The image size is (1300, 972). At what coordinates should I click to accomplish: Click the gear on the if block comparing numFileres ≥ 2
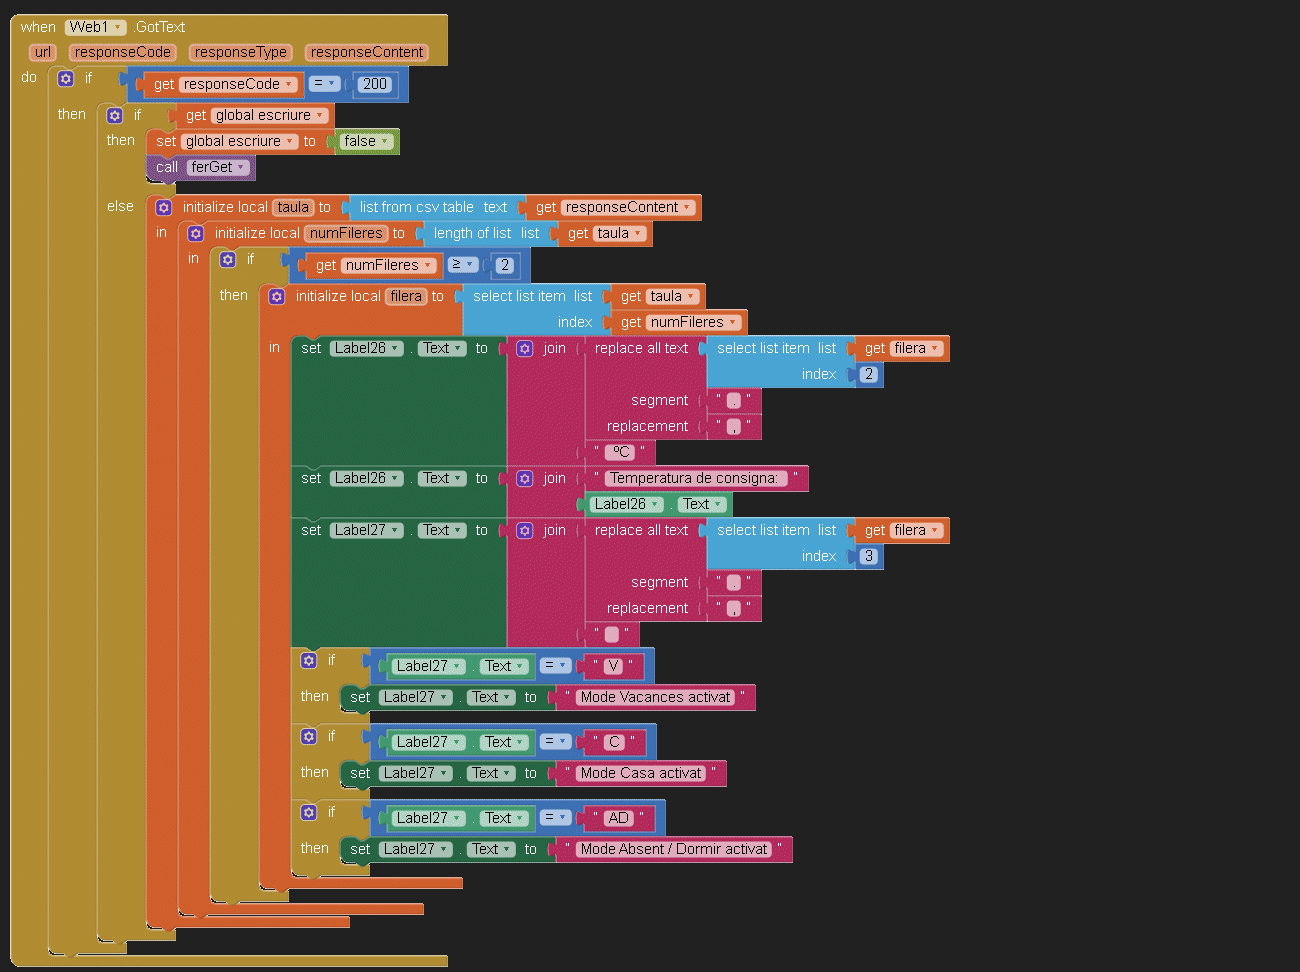tap(228, 260)
